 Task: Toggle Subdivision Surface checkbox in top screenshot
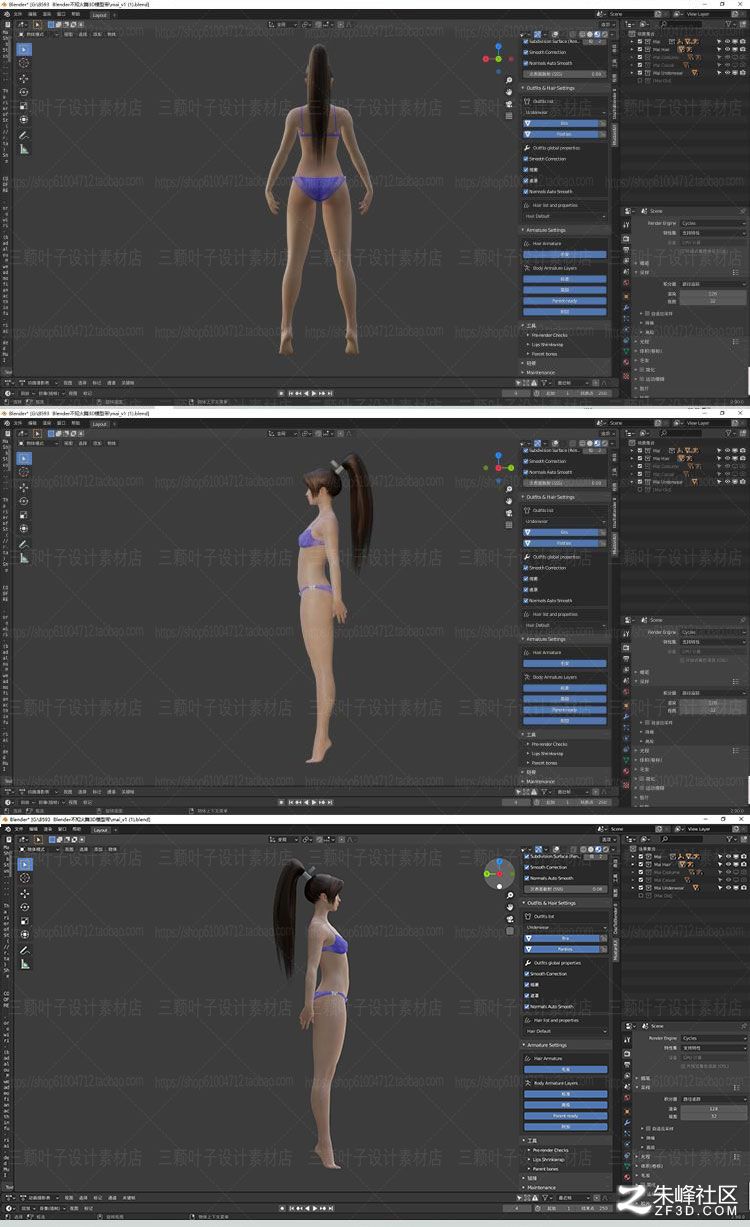coord(526,41)
